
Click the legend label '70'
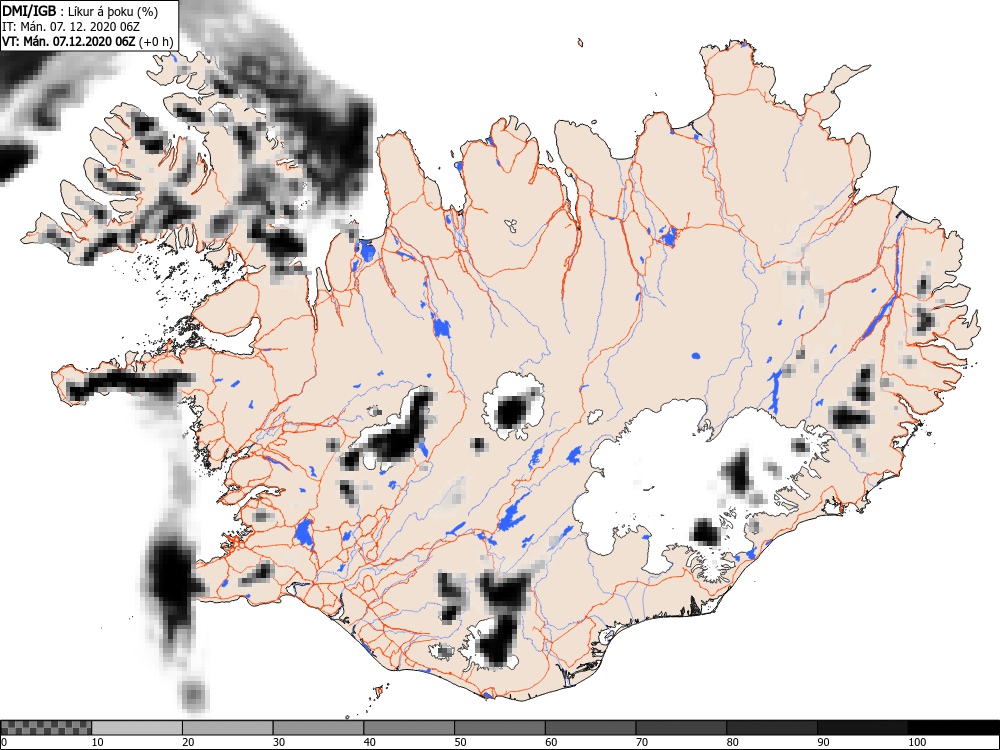click(x=642, y=742)
